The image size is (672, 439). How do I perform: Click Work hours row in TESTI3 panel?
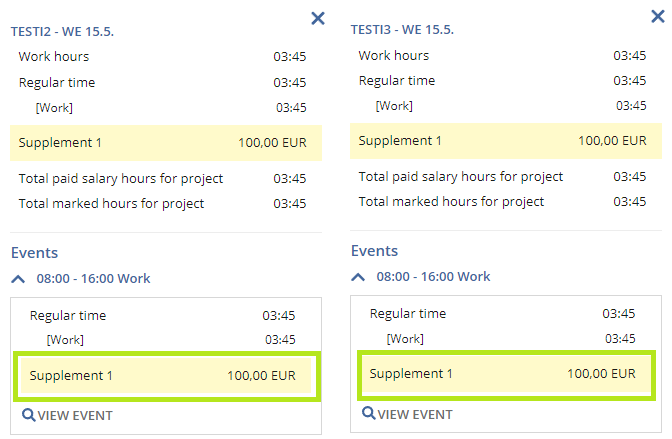[x=502, y=55]
